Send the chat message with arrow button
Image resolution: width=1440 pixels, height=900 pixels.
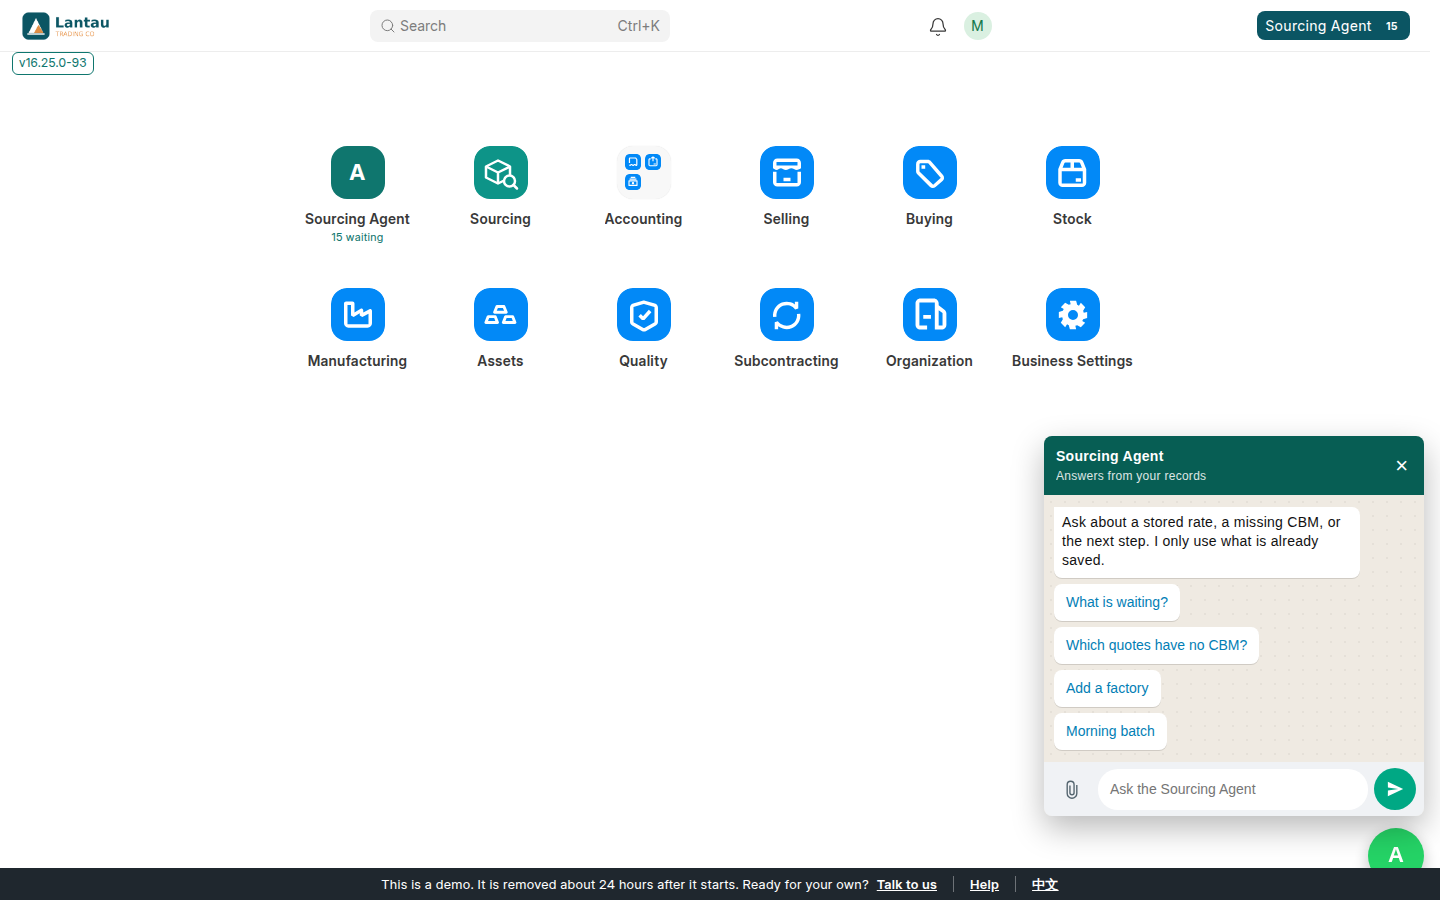pos(1394,789)
